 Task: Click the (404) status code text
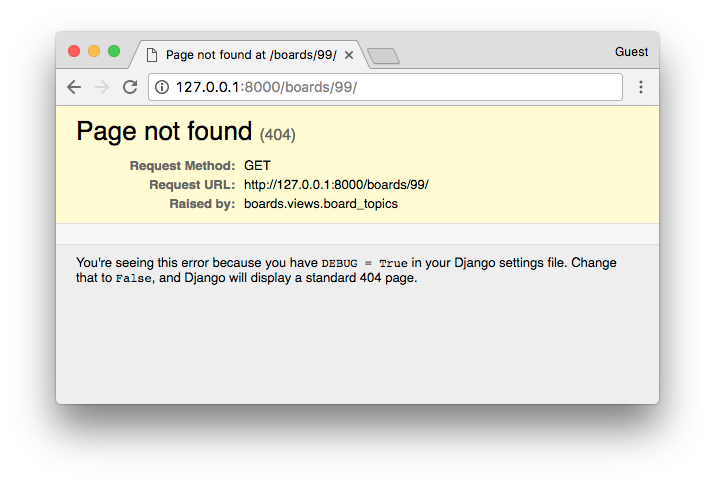[278, 135]
